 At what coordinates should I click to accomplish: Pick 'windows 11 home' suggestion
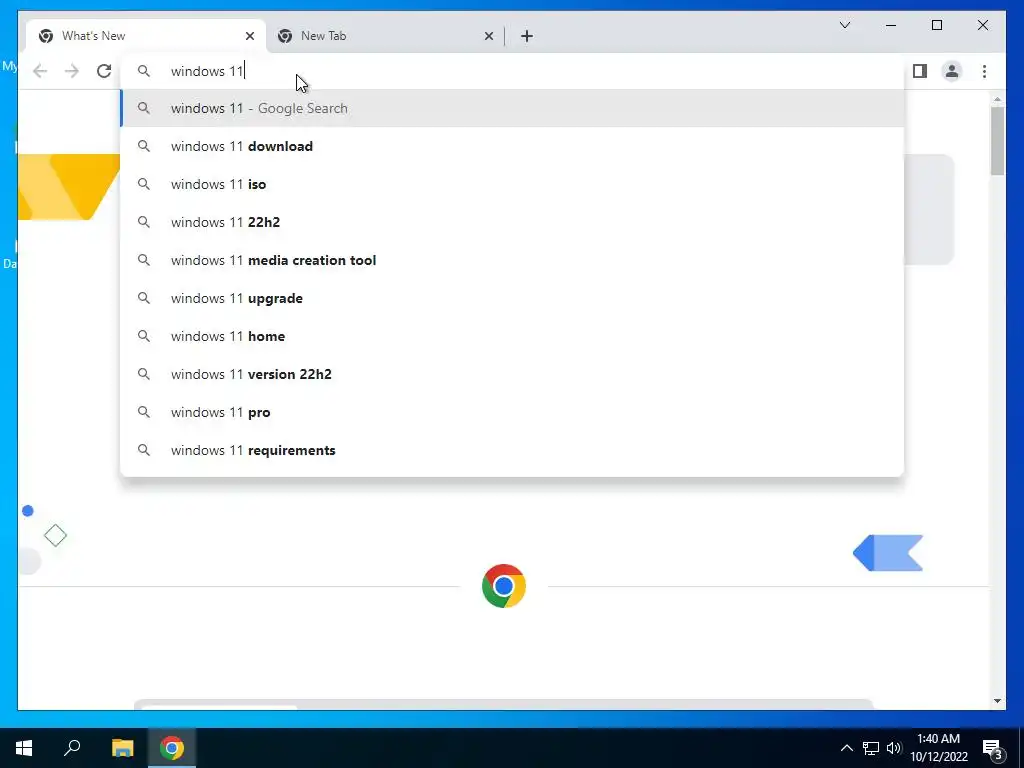point(512,336)
